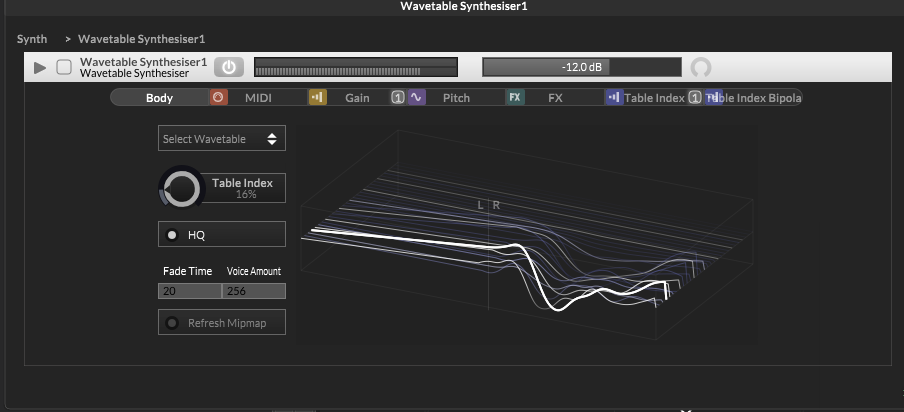Toggle the synth power bypass button

(x=229, y=67)
